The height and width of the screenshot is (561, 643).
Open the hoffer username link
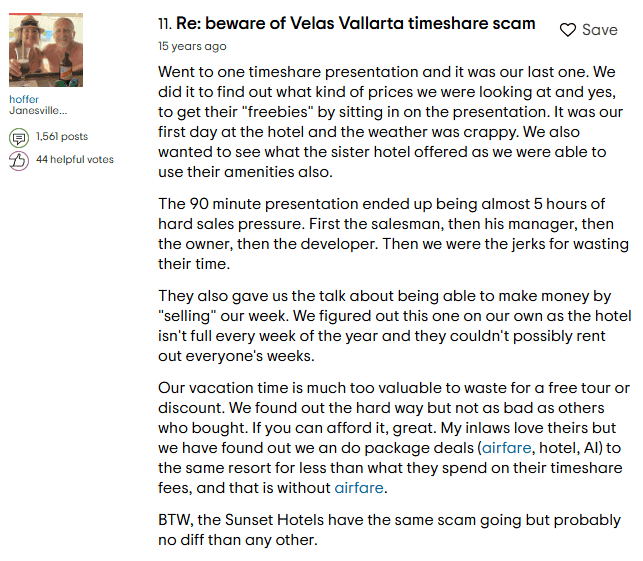[x=24, y=99]
